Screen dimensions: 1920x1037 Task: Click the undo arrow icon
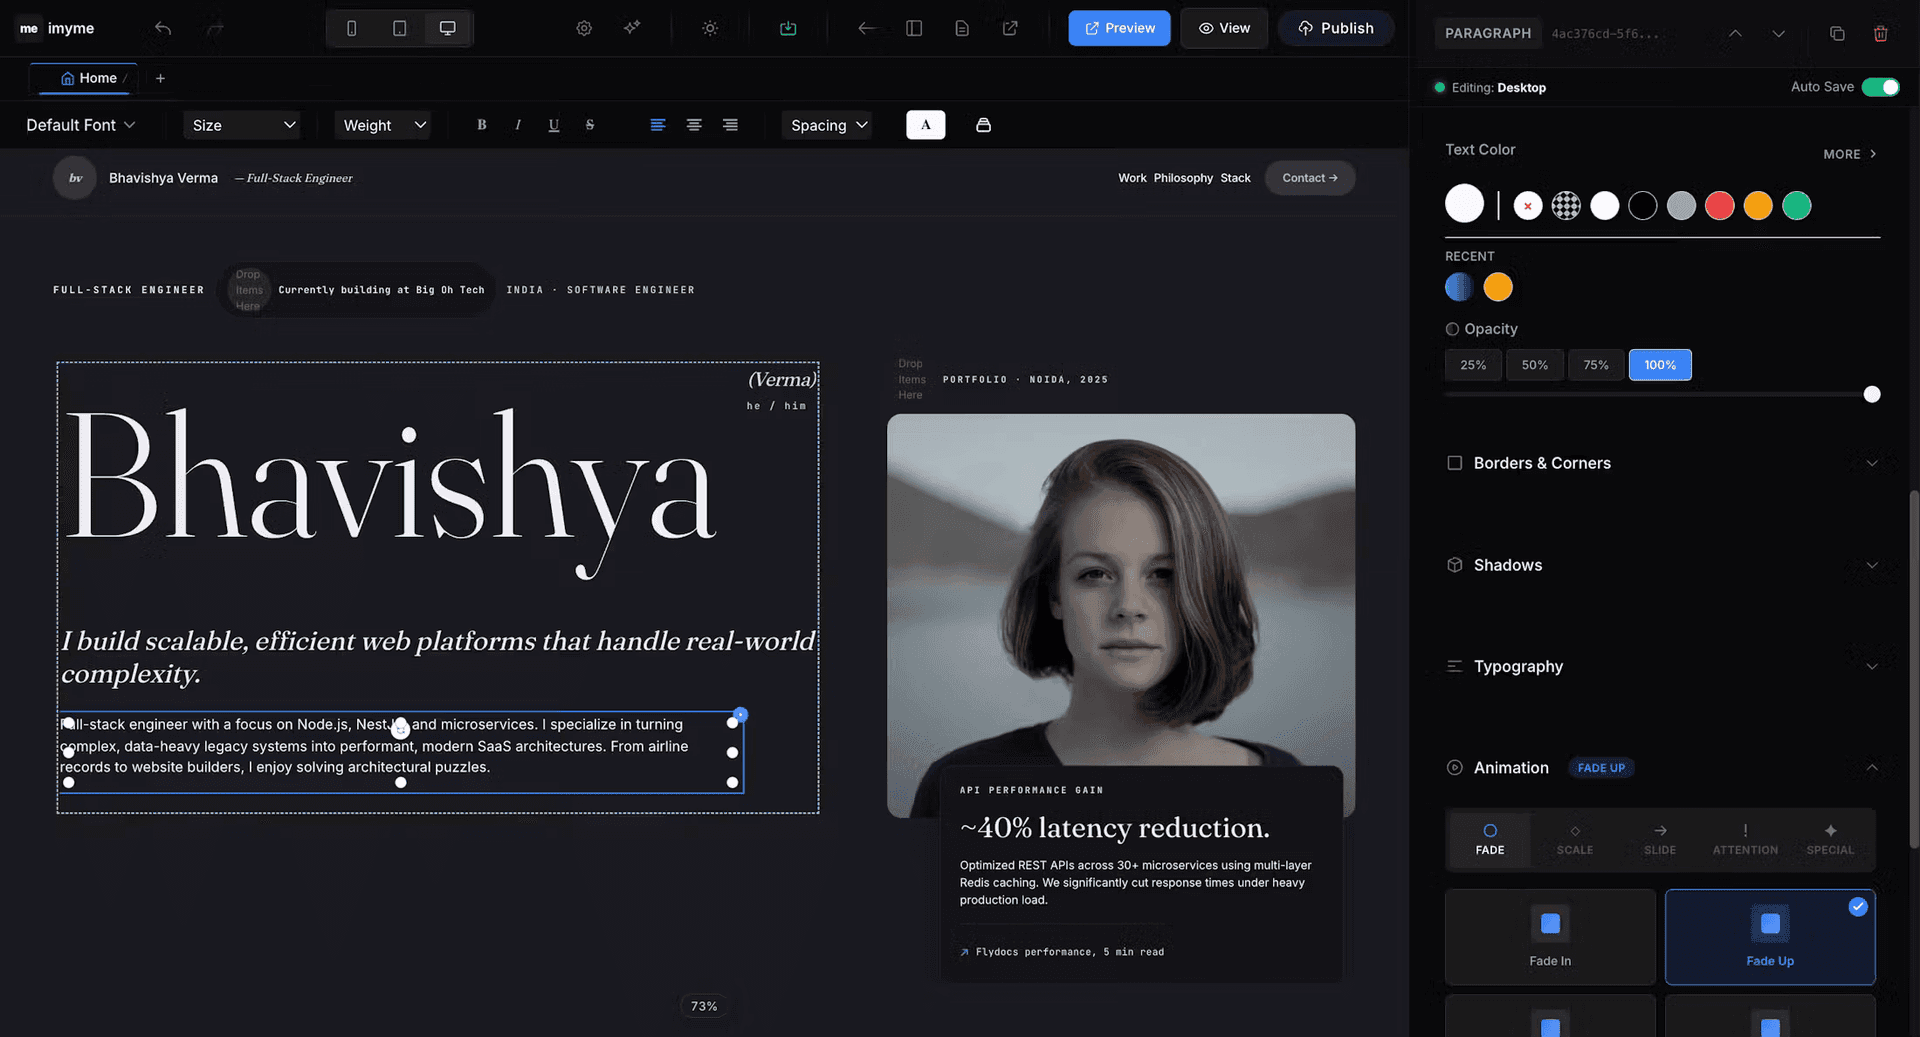pyautogui.click(x=163, y=28)
